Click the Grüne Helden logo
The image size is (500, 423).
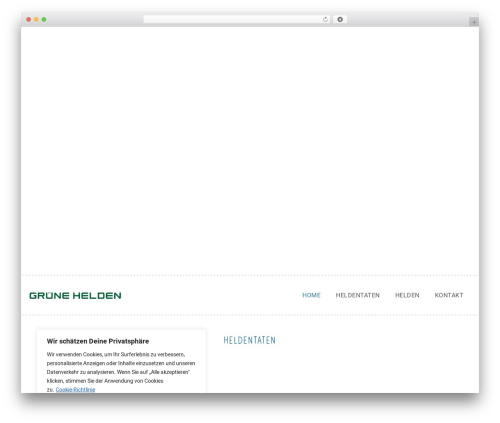(x=75, y=296)
